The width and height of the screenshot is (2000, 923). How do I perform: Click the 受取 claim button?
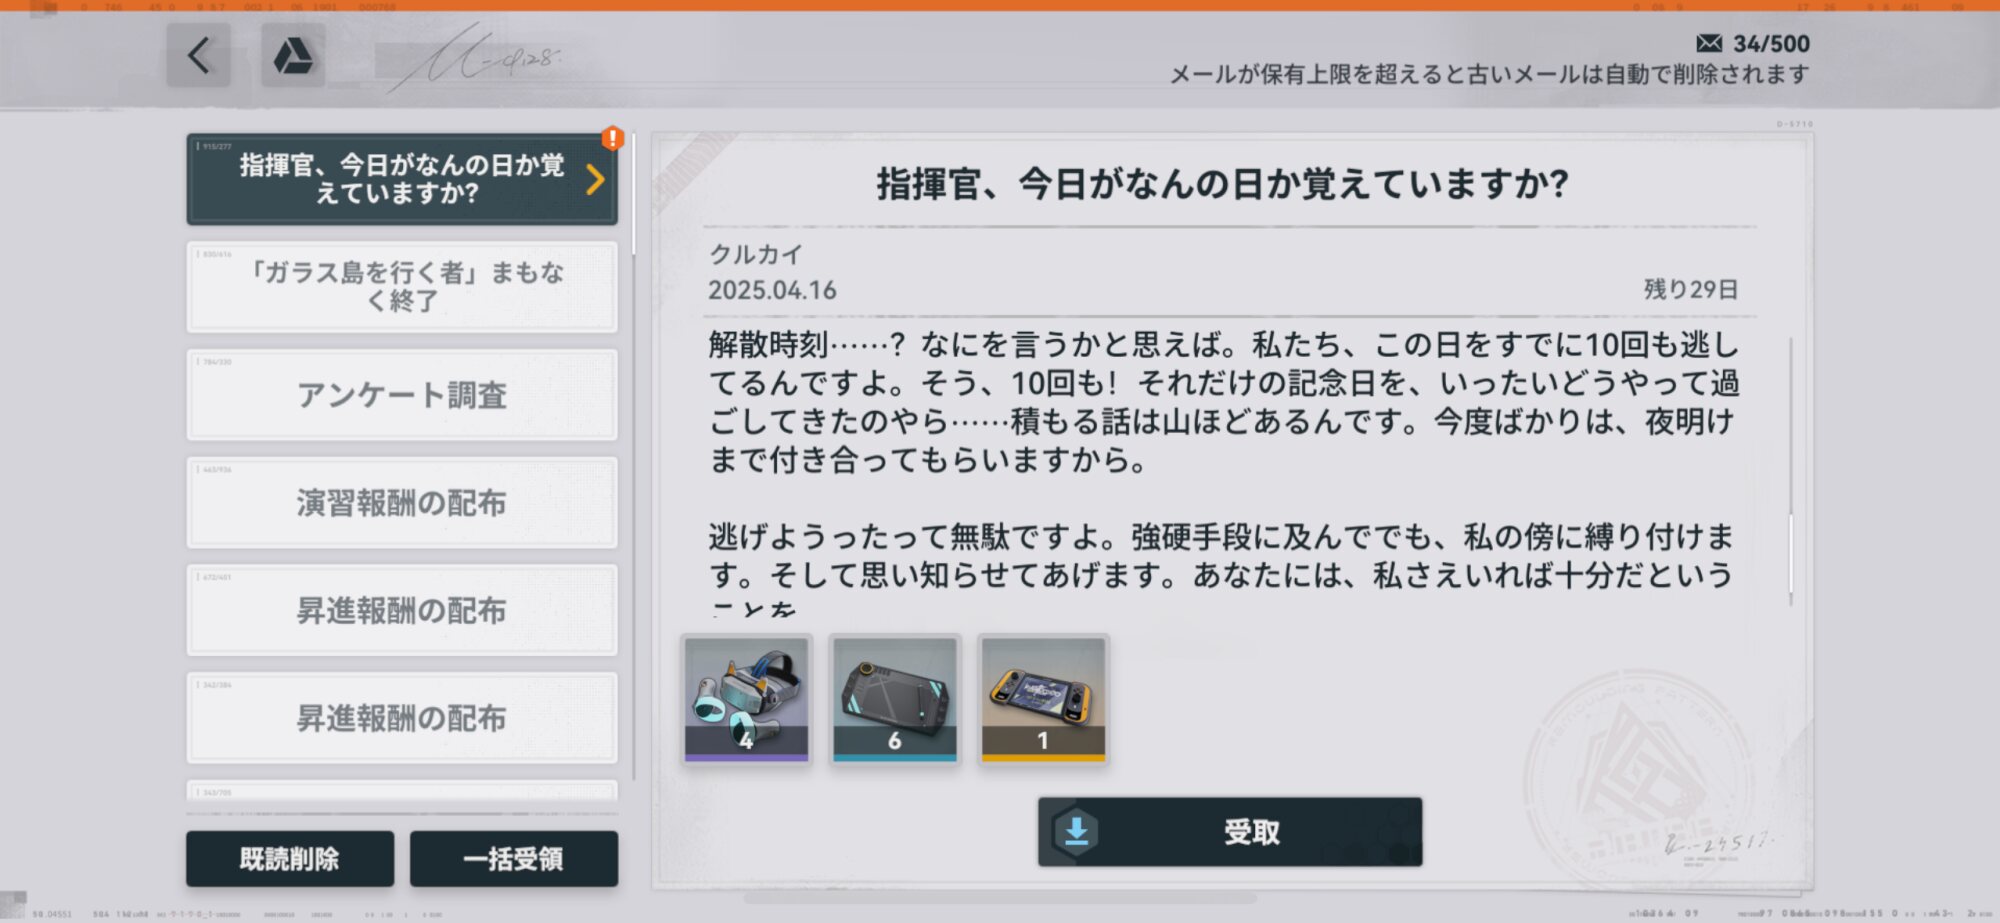[1230, 832]
